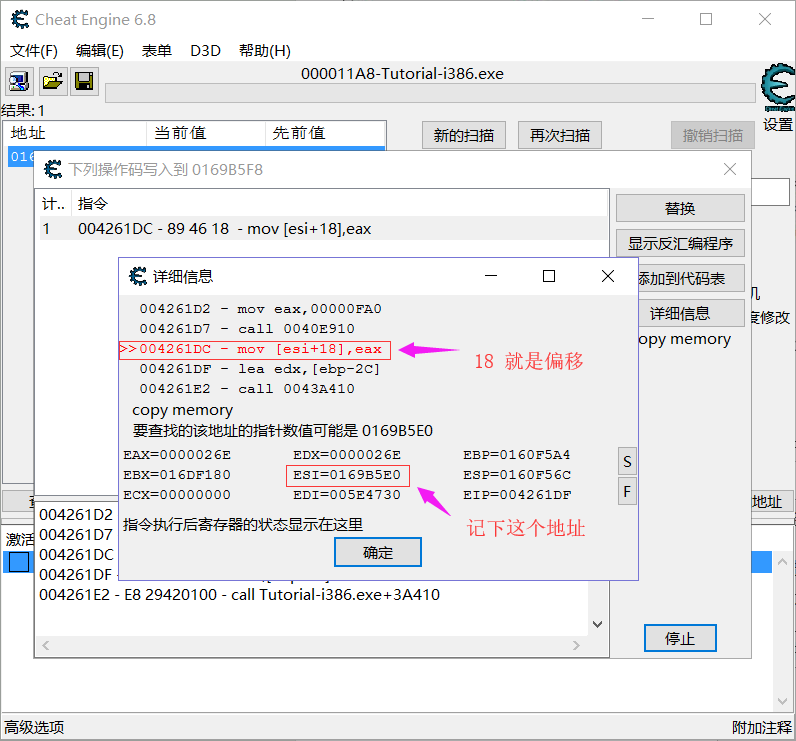Close the opcode writes window 0169B5F8
Image resolution: width=796 pixels, height=741 pixels.
[729, 169]
